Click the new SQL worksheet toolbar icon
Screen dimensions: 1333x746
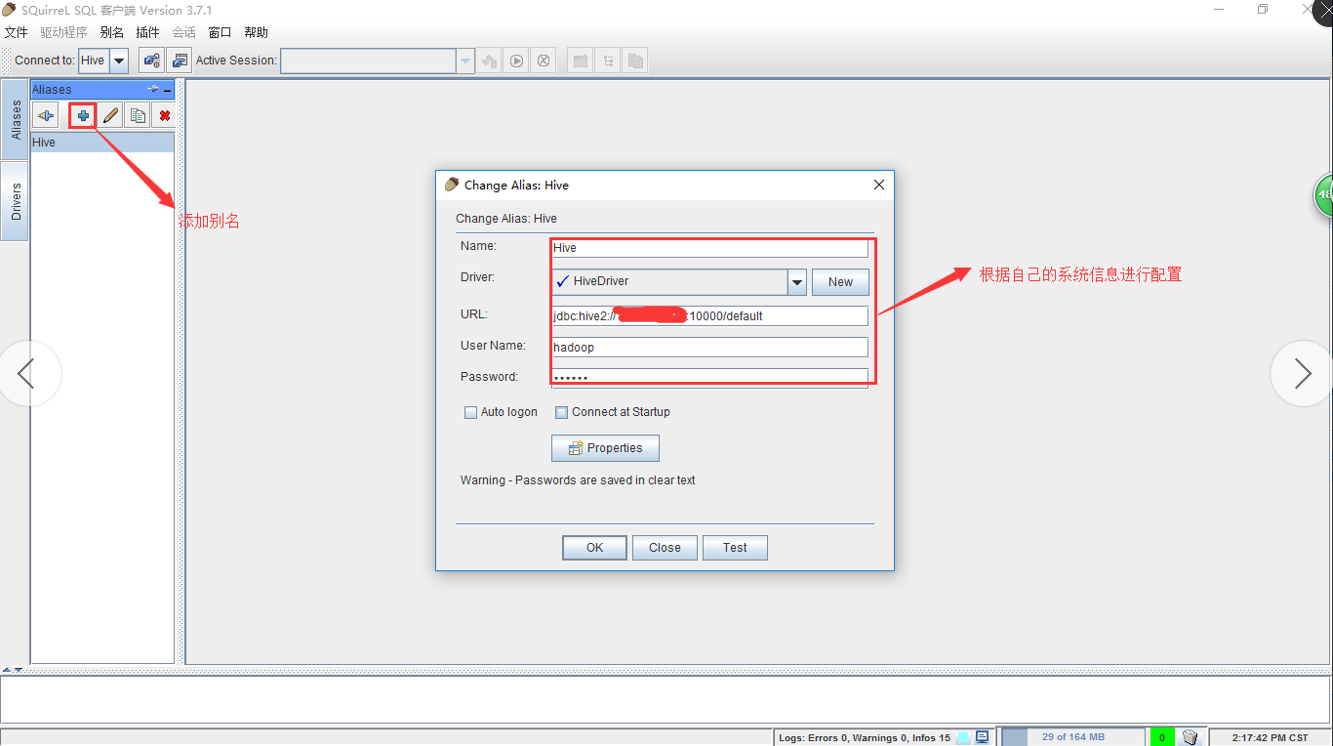(580, 61)
